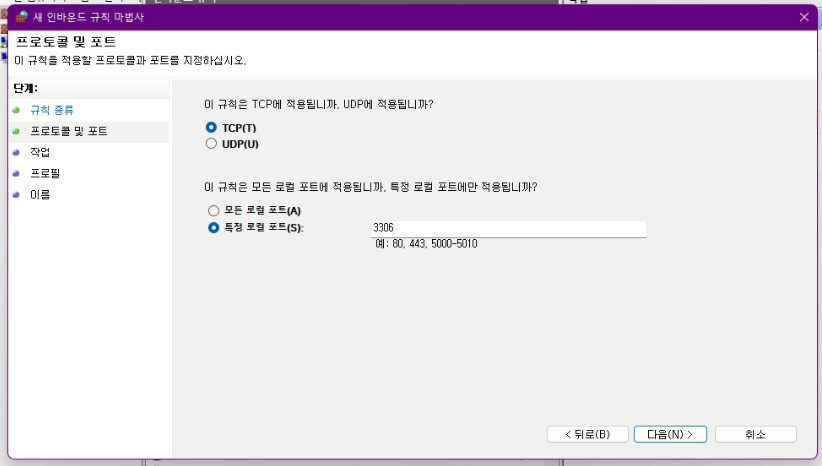Select the UDP(U) radio button
This screenshot has width=822, height=466.
click(211, 144)
